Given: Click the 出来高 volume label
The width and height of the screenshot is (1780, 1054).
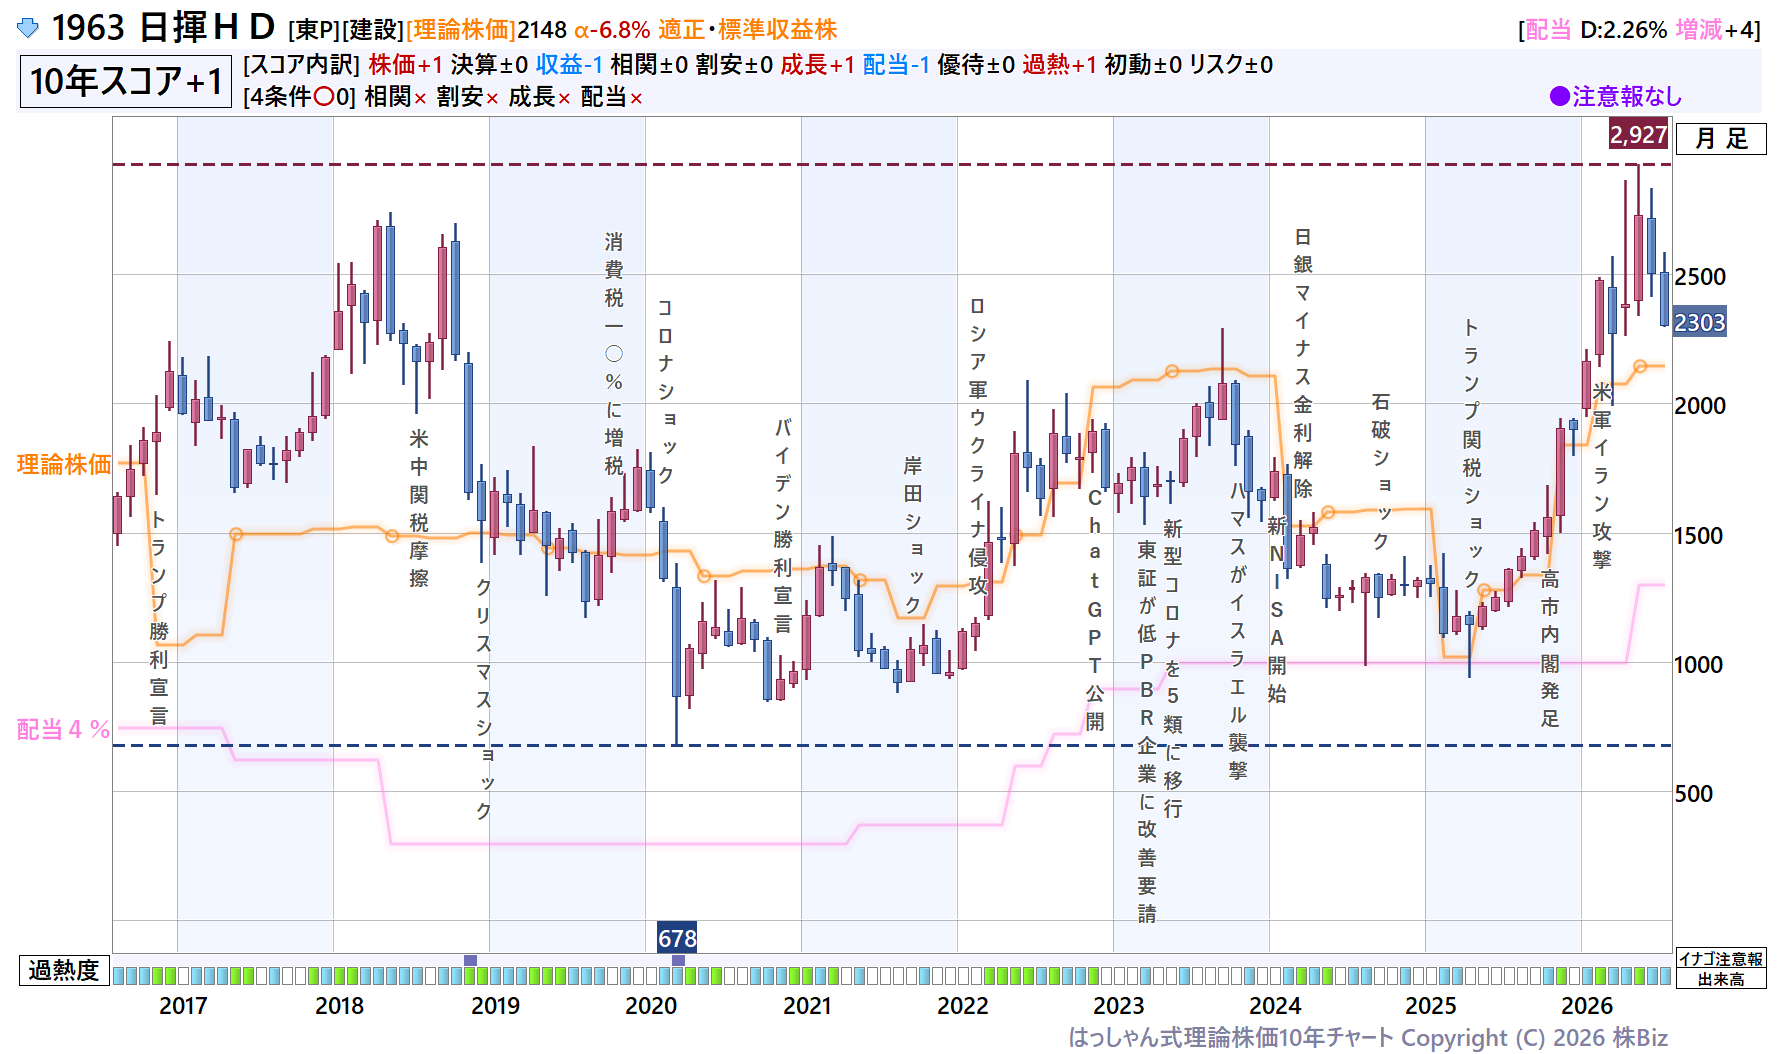Looking at the screenshot, I should tap(1721, 979).
